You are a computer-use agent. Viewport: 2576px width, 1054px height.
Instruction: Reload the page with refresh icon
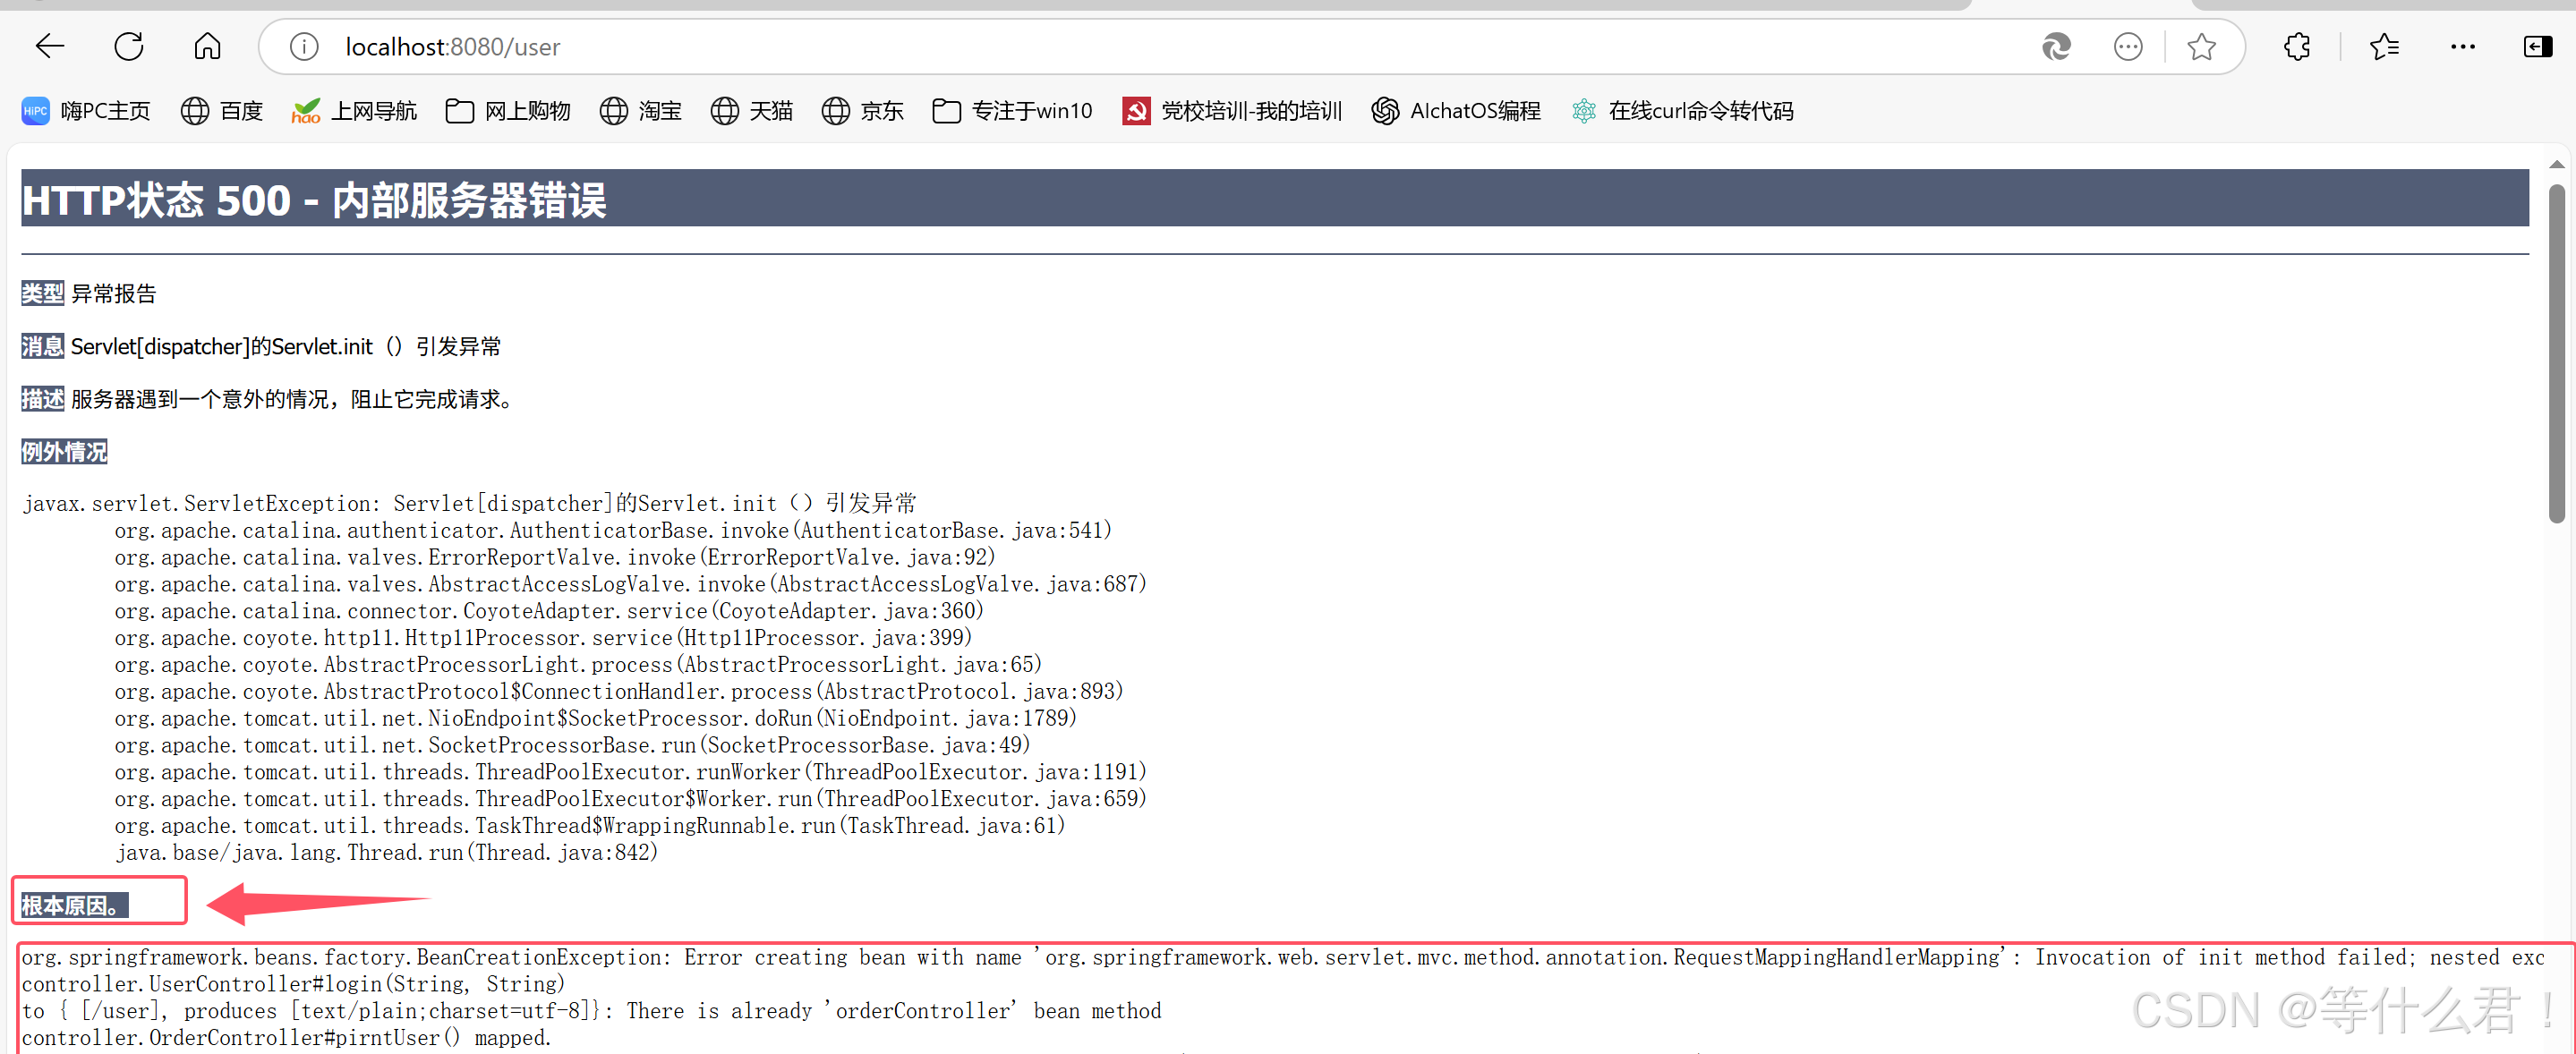pos(129,46)
